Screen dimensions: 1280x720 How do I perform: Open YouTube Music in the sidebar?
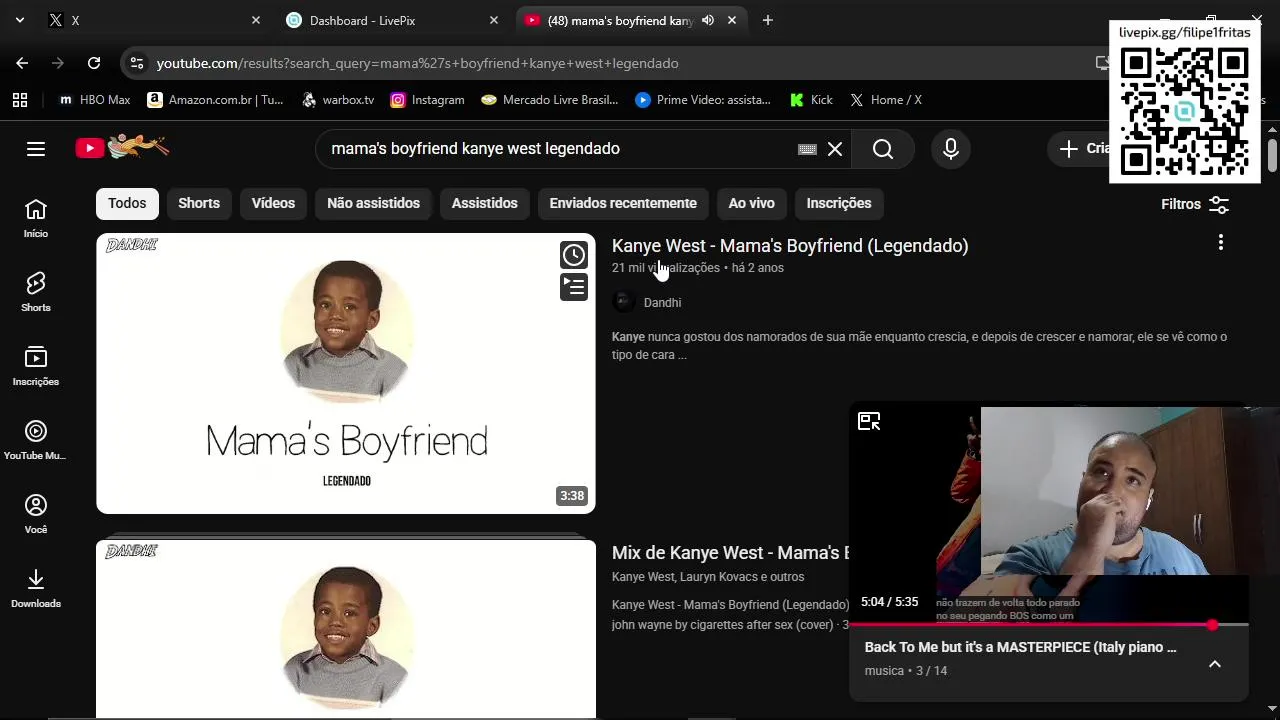(x=36, y=440)
